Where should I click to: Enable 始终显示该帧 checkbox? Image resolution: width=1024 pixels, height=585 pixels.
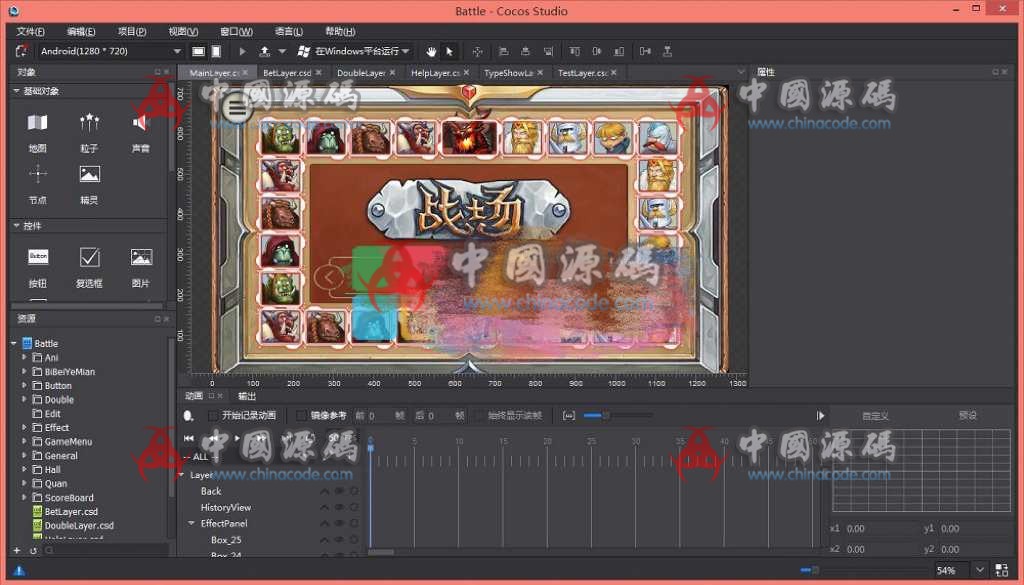click(479, 415)
